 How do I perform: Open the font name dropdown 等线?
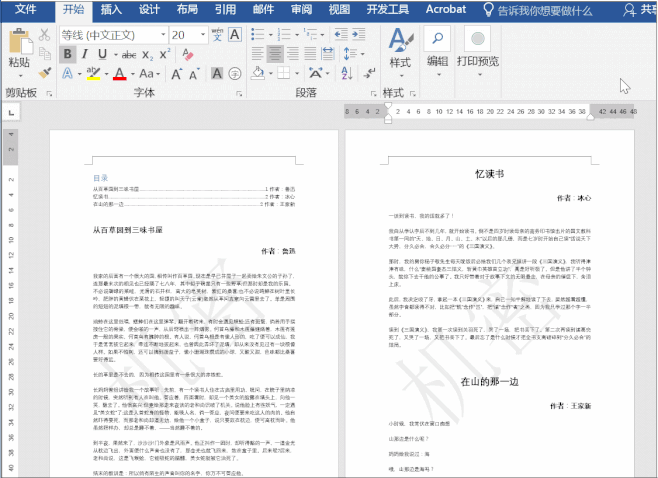[x=163, y=35]
